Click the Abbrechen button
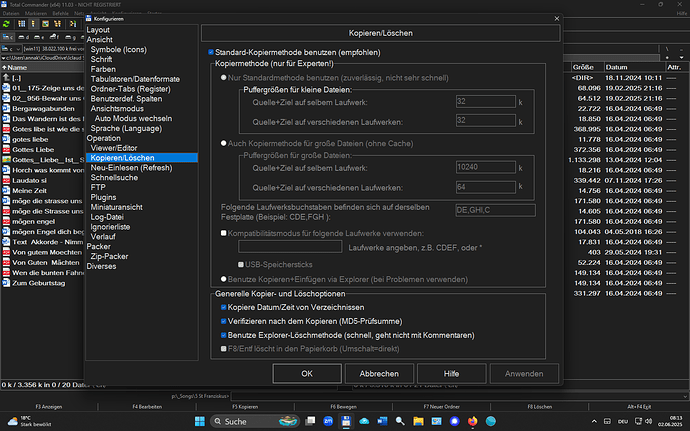The image size is (690, 431). pos(379,373)
